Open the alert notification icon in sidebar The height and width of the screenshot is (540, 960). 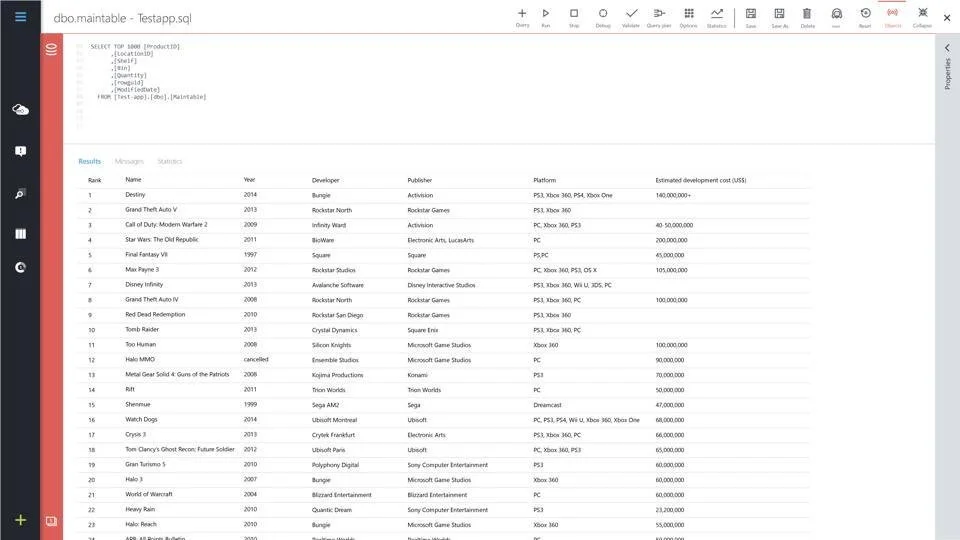[x=20, y=151]
